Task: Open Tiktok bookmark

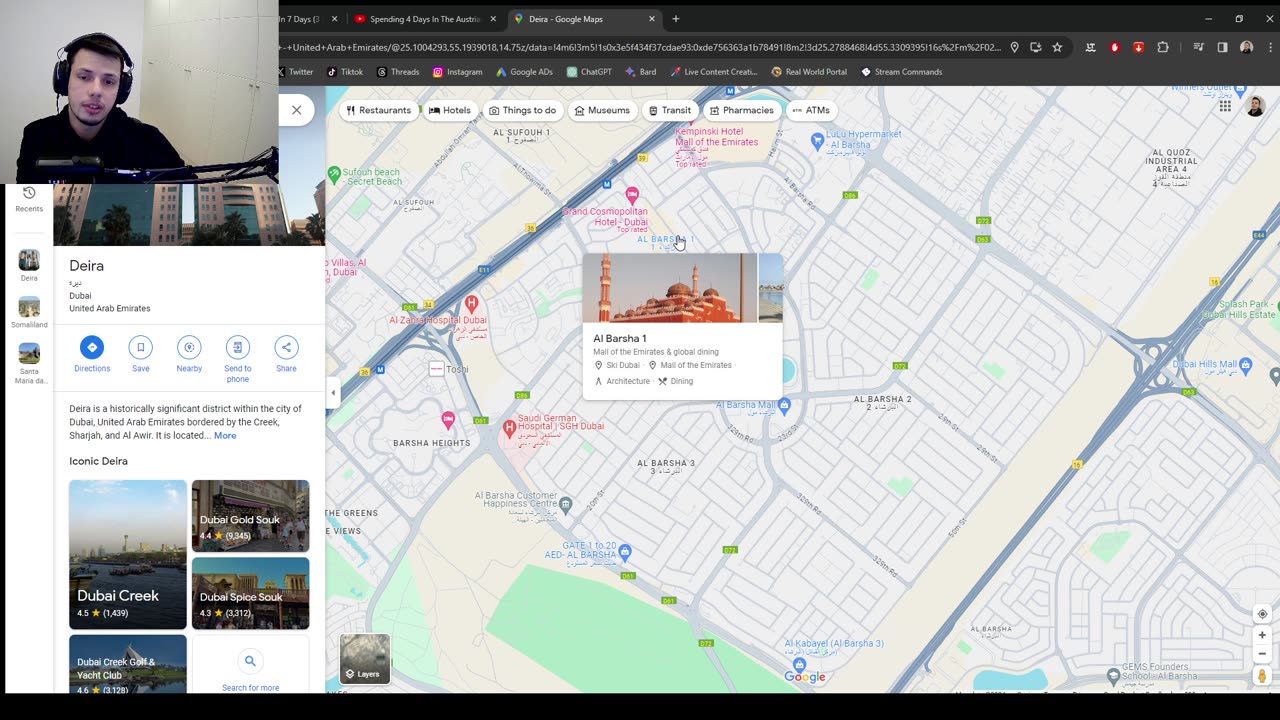Action: tap(345, 72)
